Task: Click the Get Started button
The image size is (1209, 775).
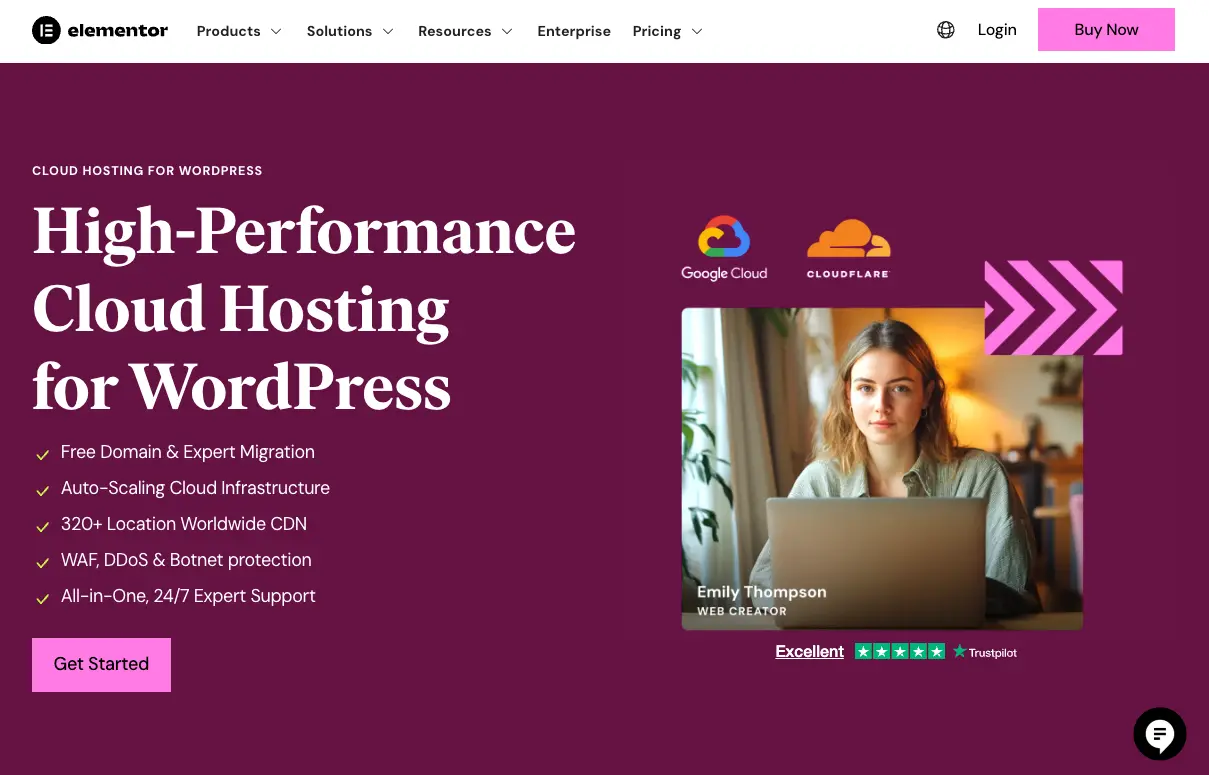Action: tap(101, 664)
